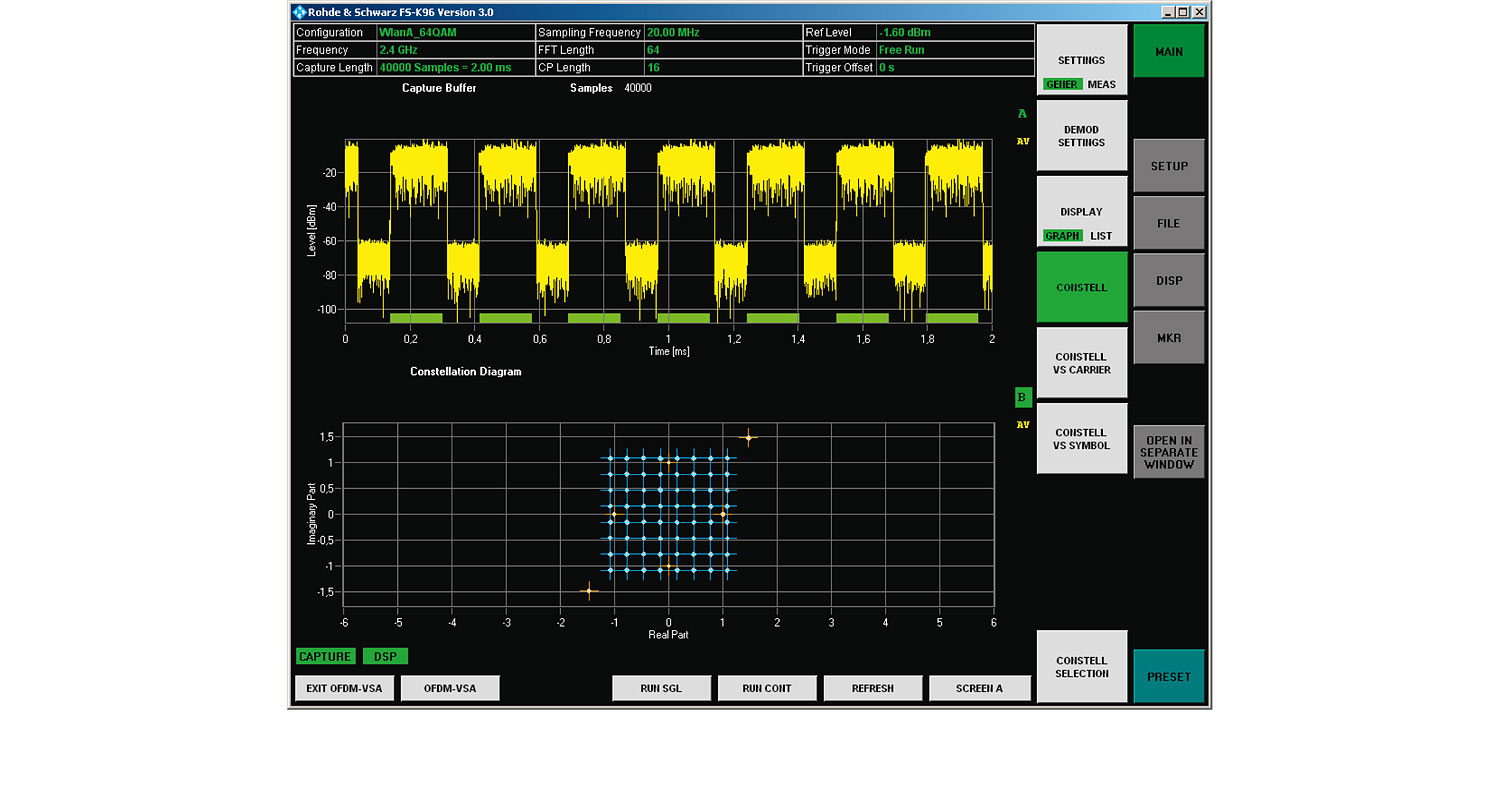Select the CONSTELL VS CARRIER view
This screenshot has width=1500, height=800.
pyautogui.click(x=1081, y=362)
